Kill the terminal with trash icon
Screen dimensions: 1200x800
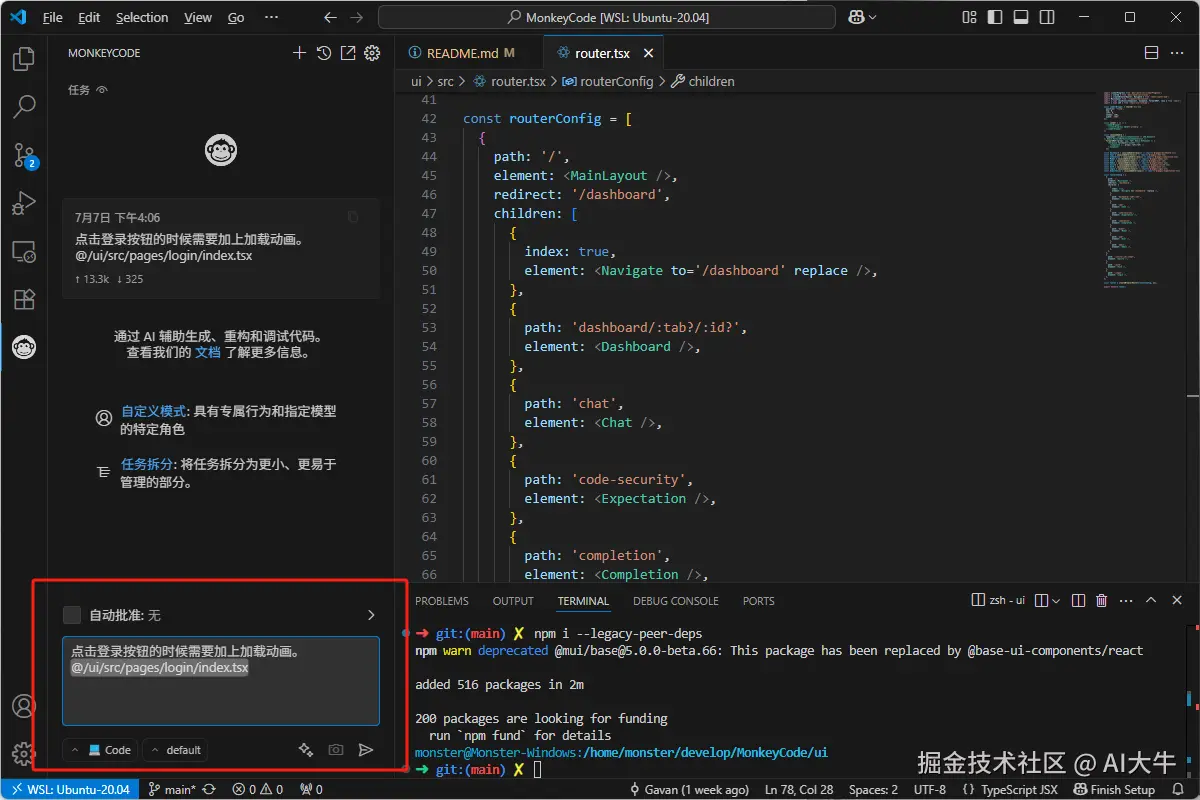[1102, 601]
